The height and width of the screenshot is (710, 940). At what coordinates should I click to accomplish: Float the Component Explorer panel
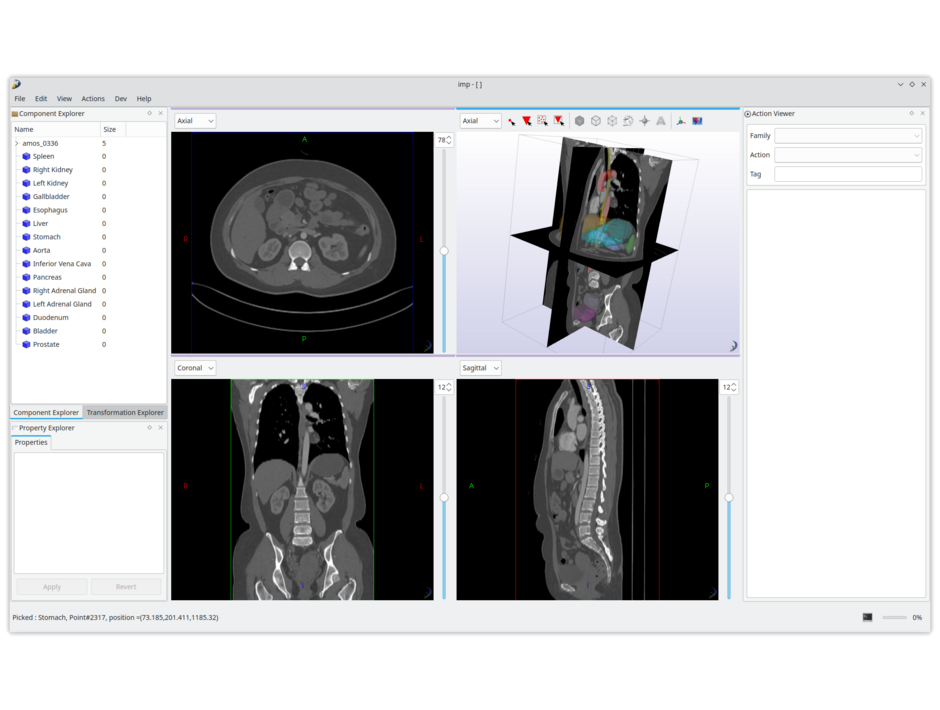click(149, 113)
